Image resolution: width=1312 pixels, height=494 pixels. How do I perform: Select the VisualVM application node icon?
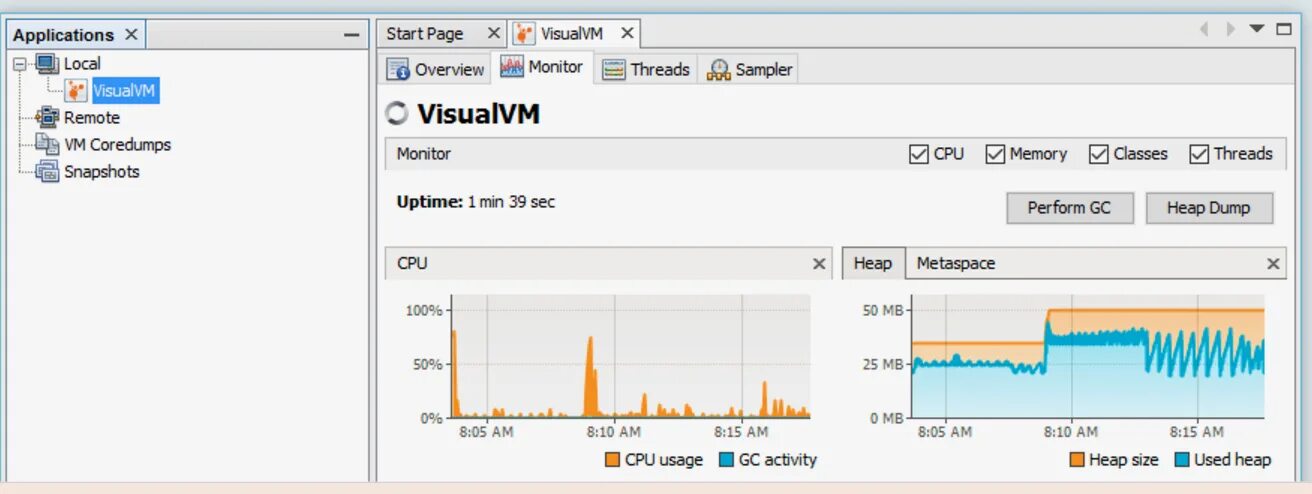(76, 91)
